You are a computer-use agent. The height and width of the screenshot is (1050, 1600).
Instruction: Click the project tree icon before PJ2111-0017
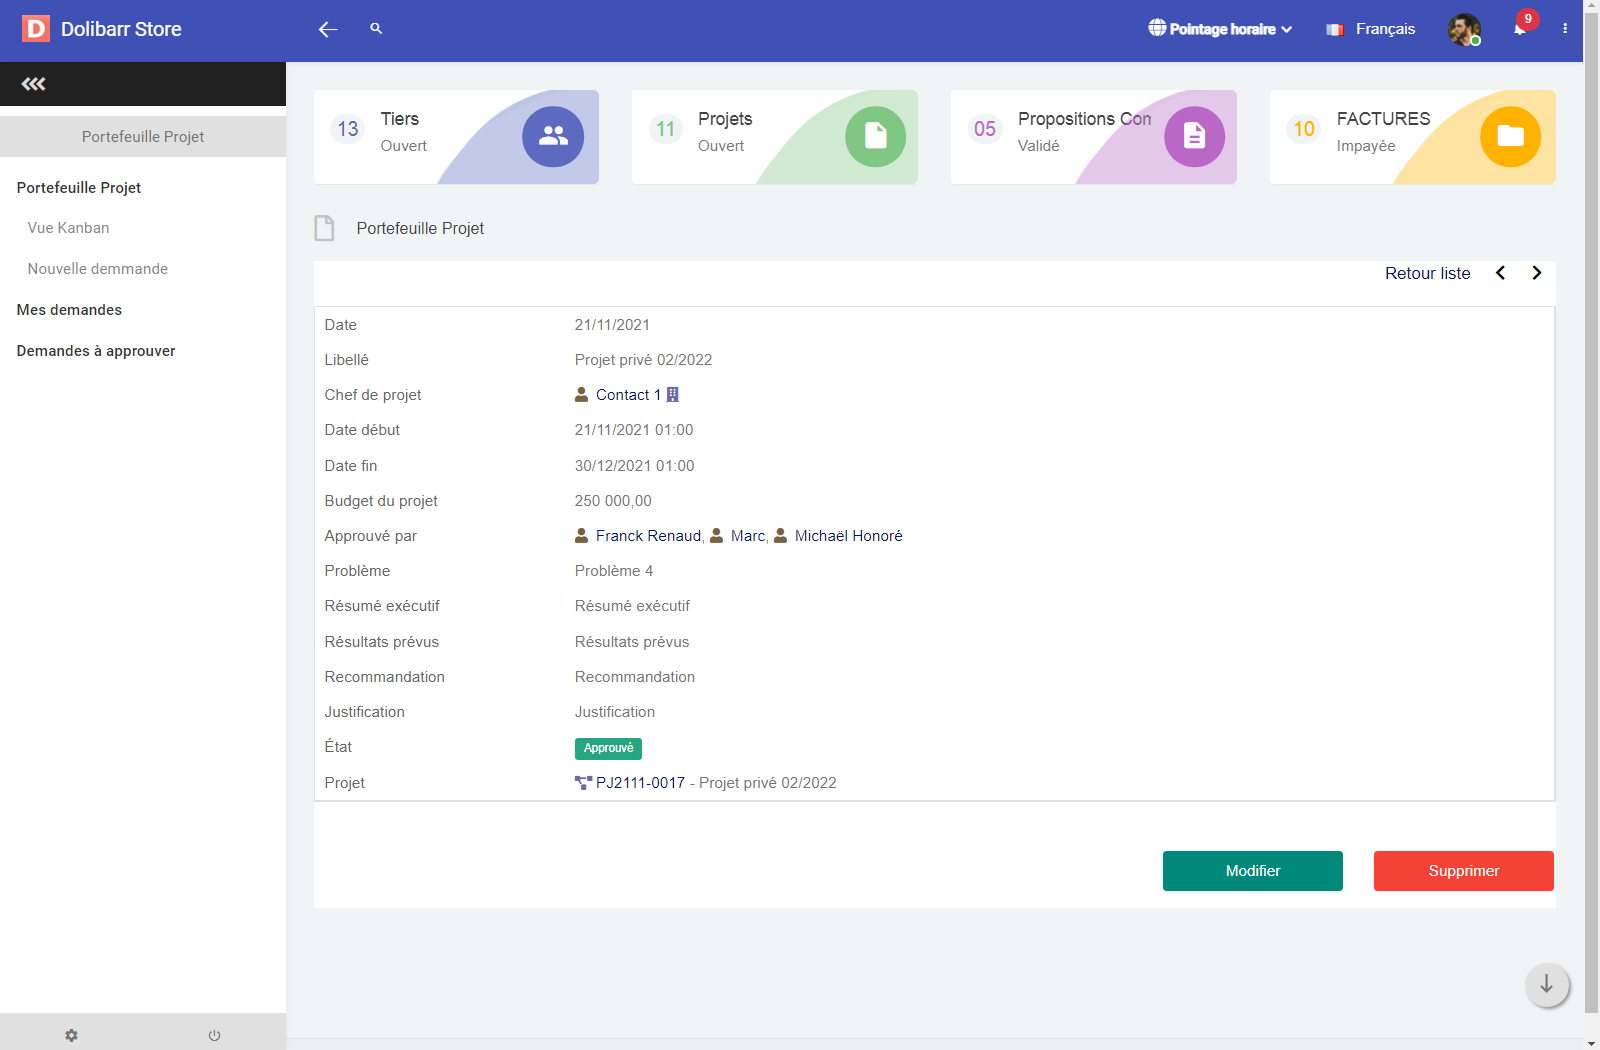[x=583, y=783]
